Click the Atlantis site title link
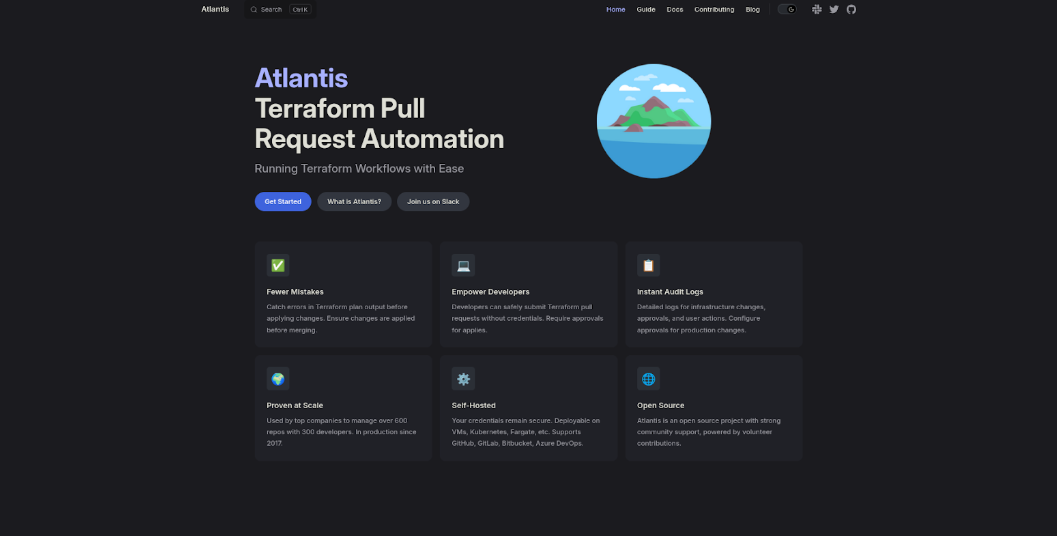Image resolution: width=1057 pixels, height=536 pixels. pyautogui.click(x=215, y=9)
